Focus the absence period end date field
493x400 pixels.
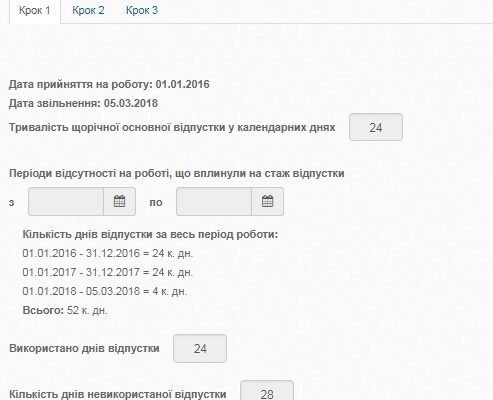coord(214,201)
